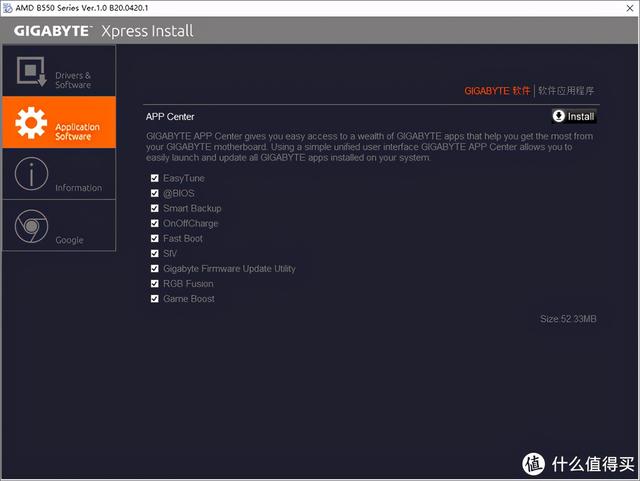Uncheck the EasyTune checkbox
The width and height of the screenshot is (640, 481).
coord(155,178)
